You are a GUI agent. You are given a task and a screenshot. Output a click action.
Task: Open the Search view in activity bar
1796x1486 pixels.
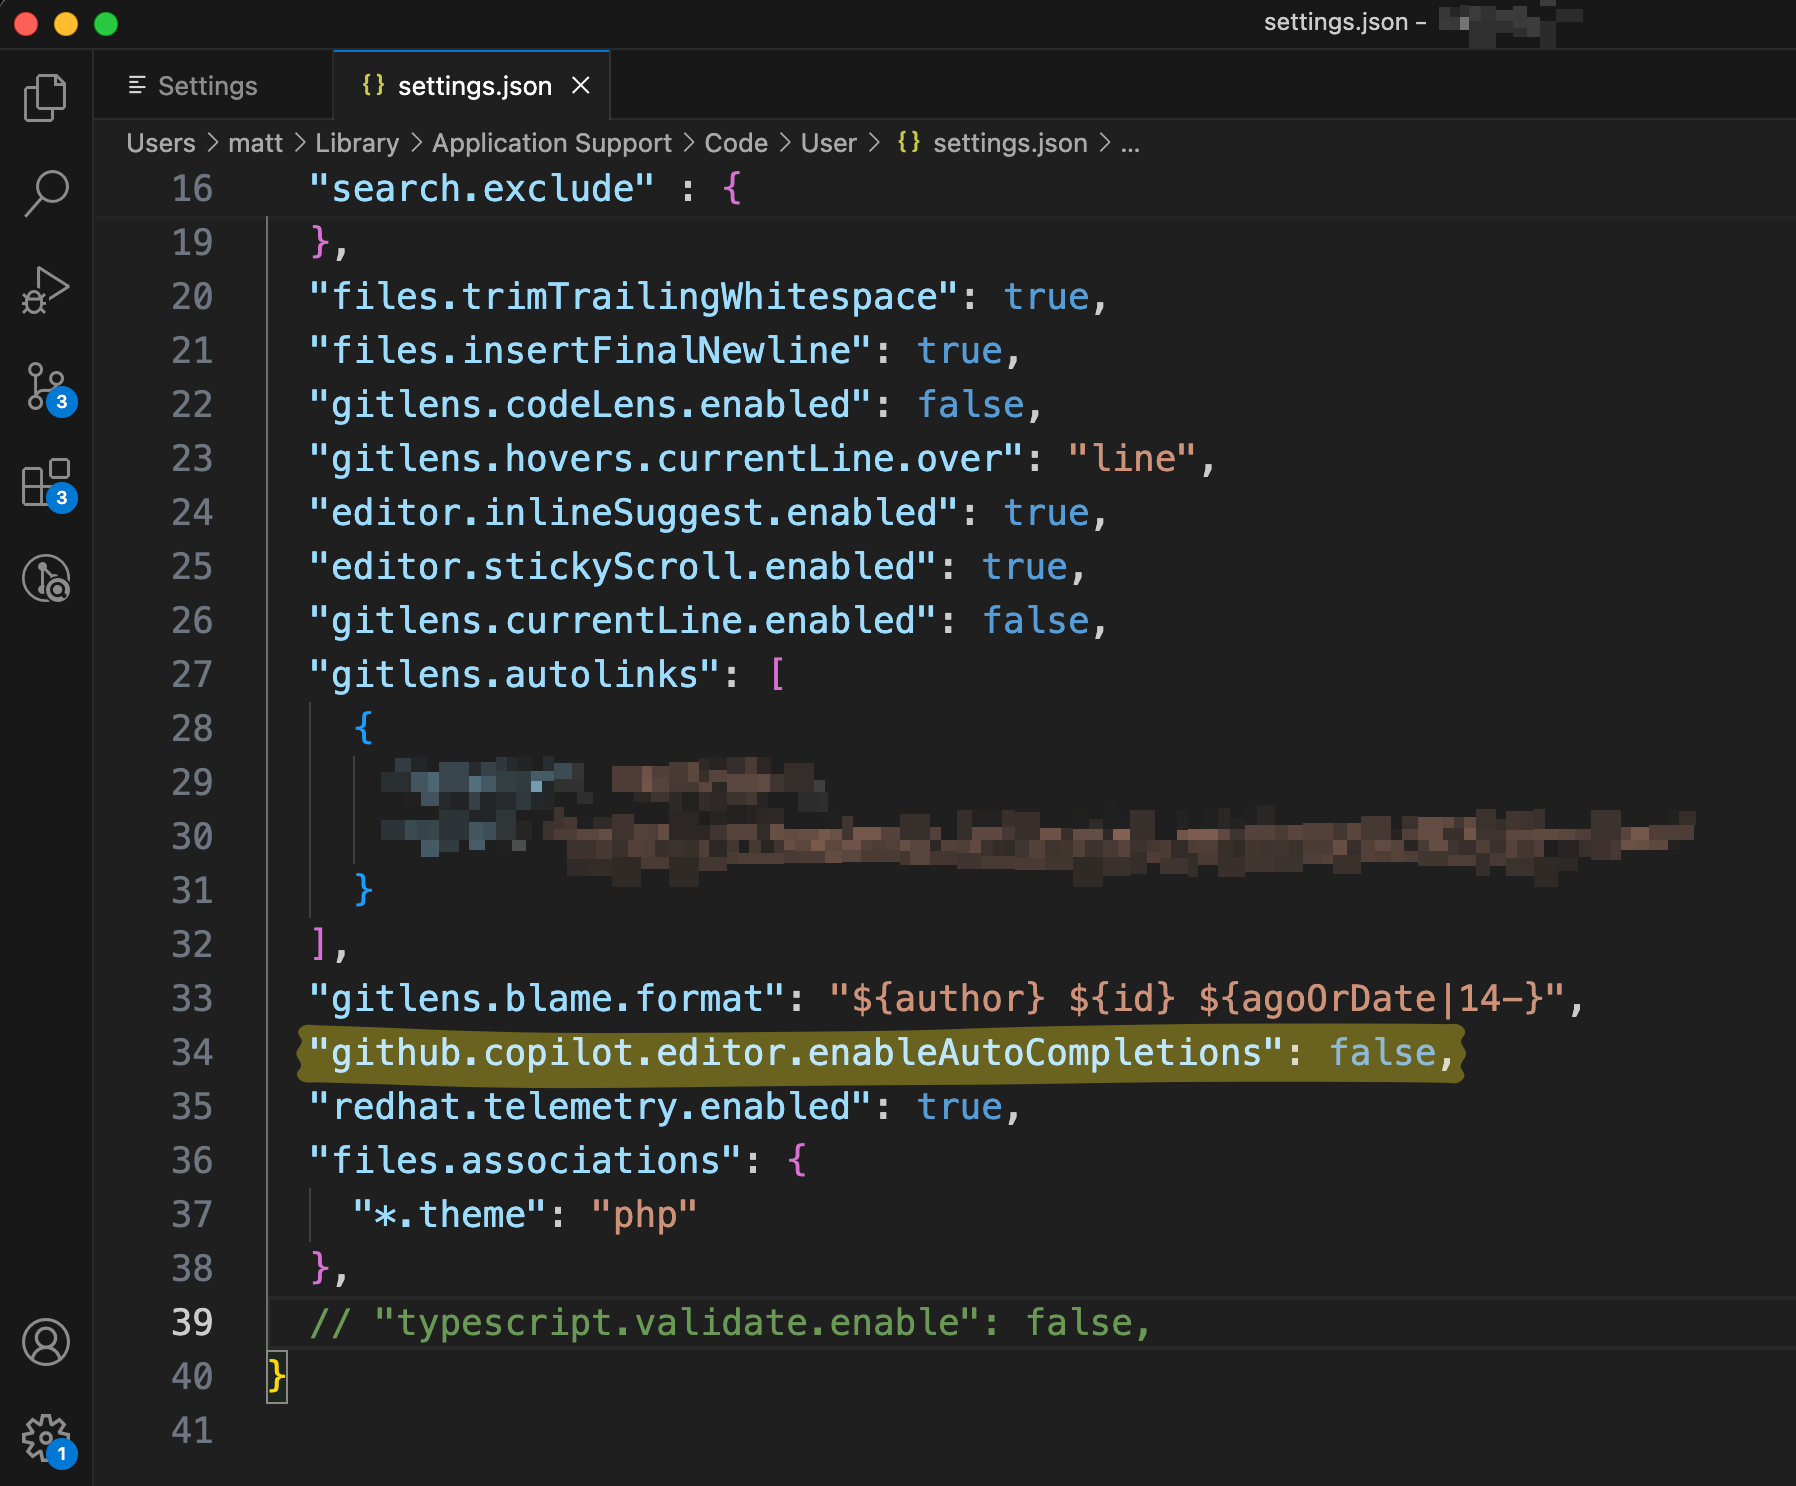pyautogui.click(x=45, y=193)
